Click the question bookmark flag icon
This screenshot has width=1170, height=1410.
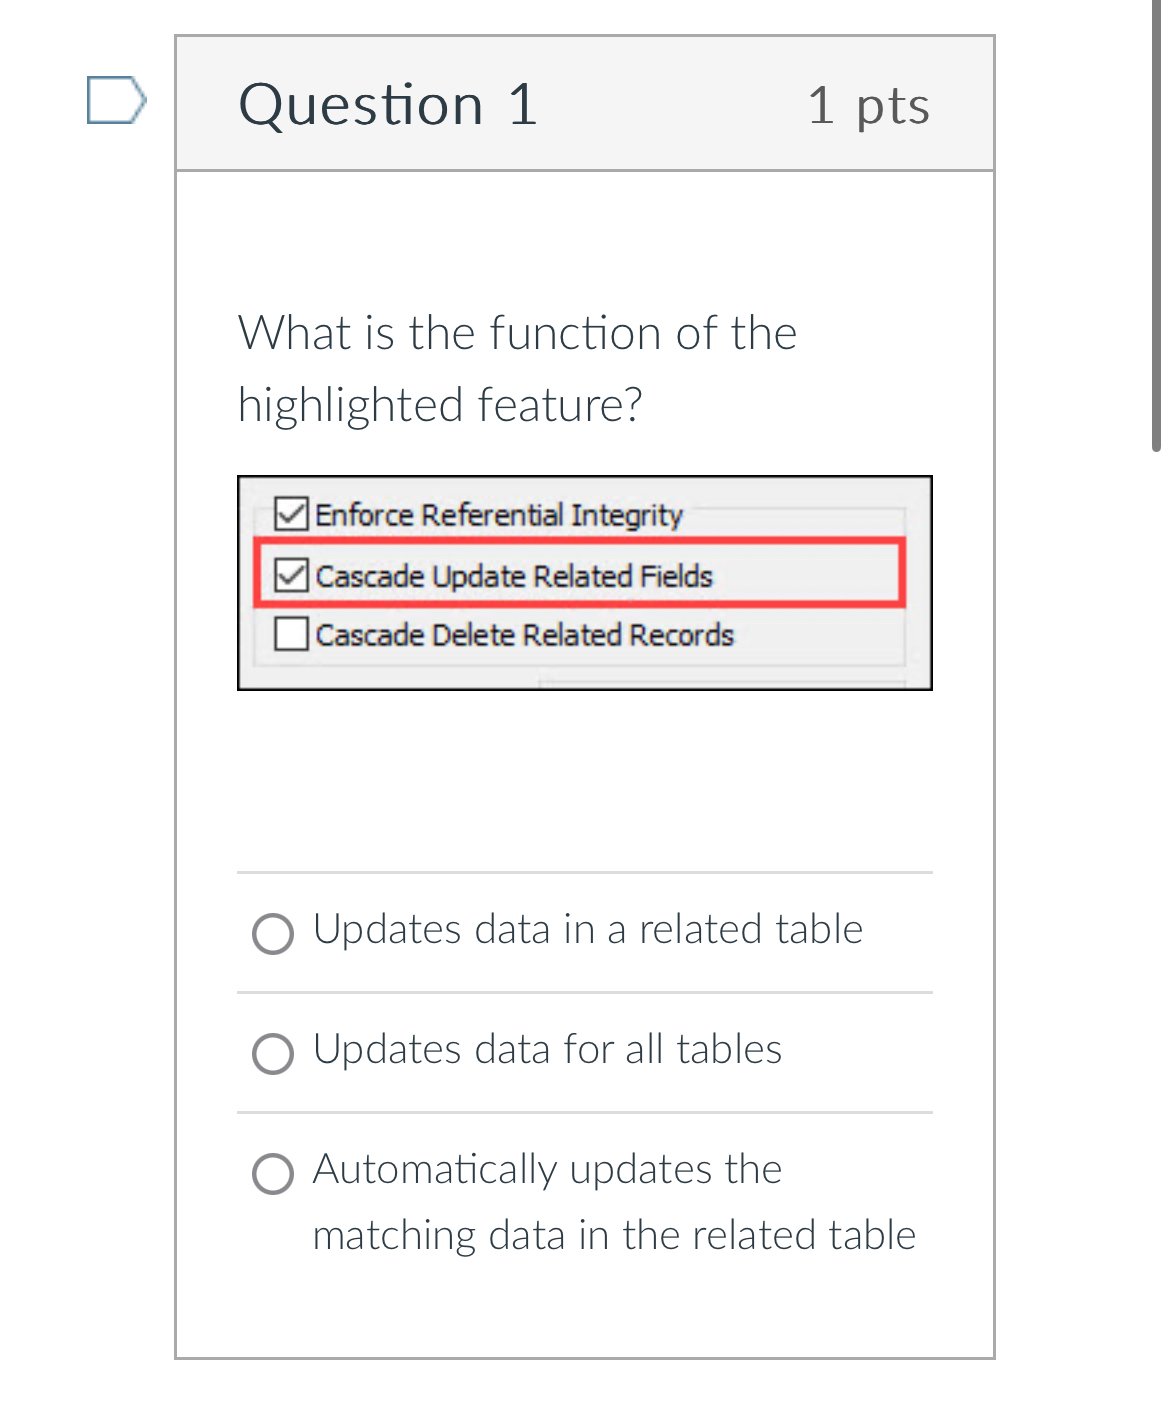point(115,101)
